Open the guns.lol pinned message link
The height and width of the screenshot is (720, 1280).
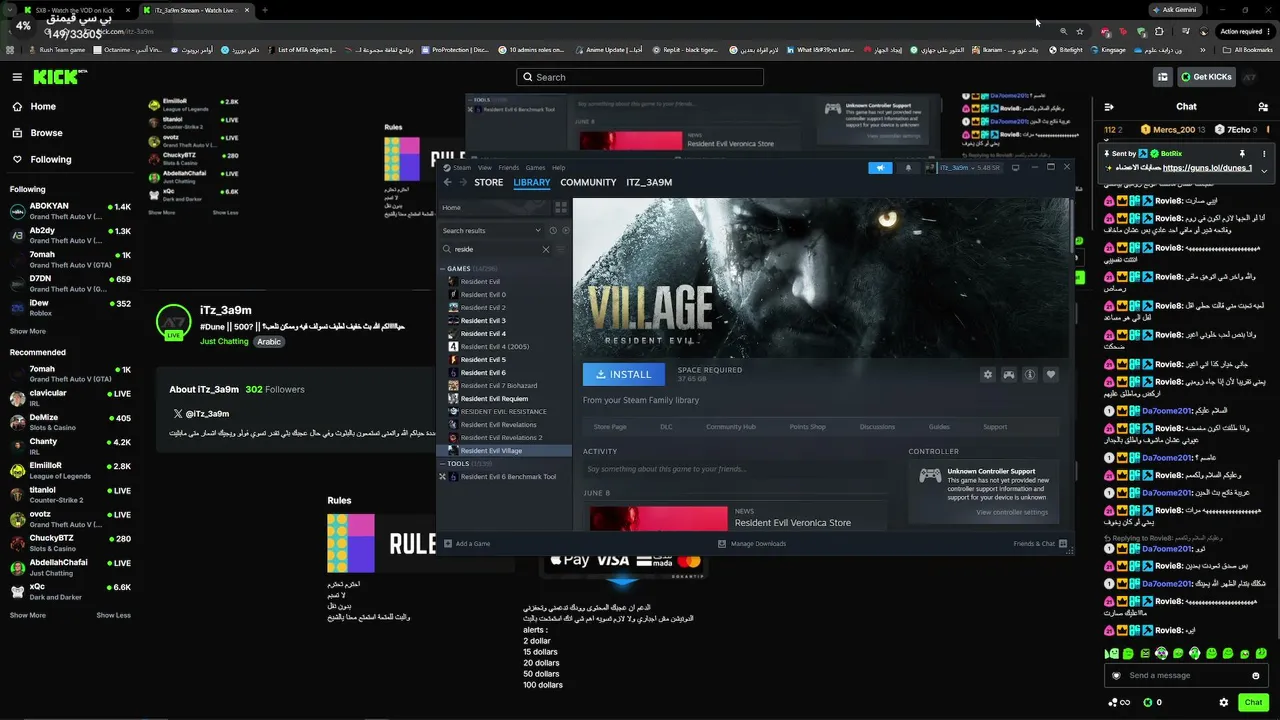click(1207, 168)
